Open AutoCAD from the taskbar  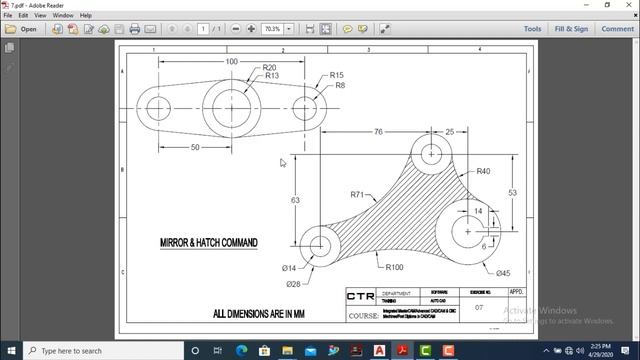click(x=379, y=351)
